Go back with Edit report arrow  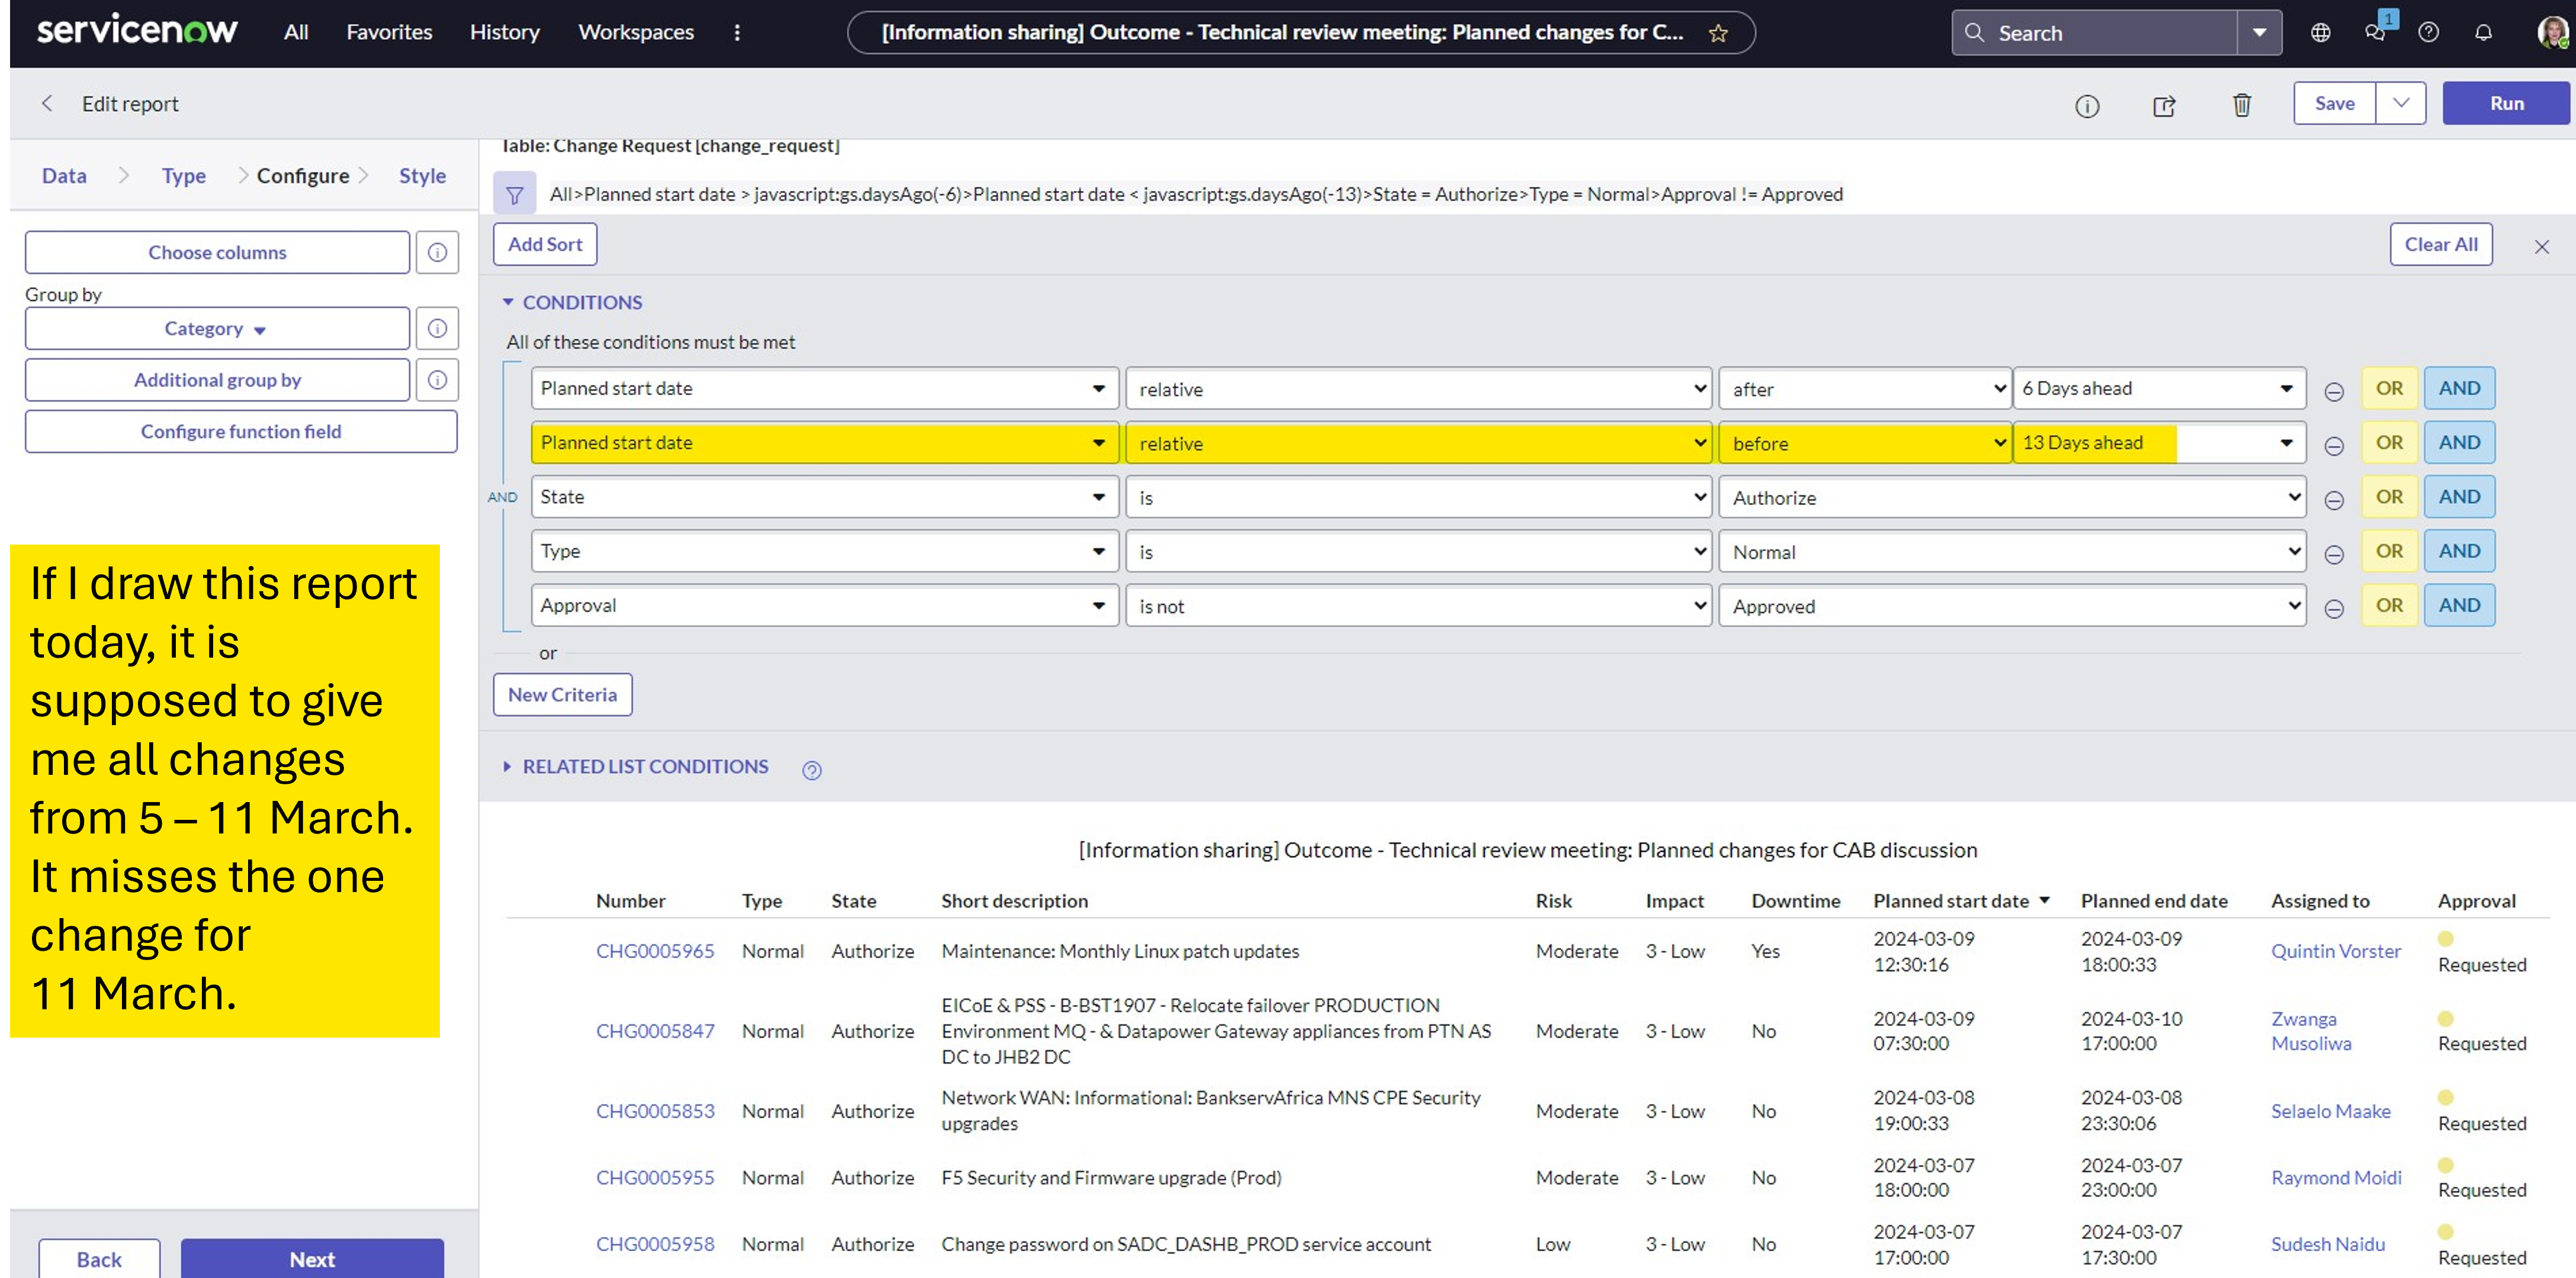[x=47, y=103]
